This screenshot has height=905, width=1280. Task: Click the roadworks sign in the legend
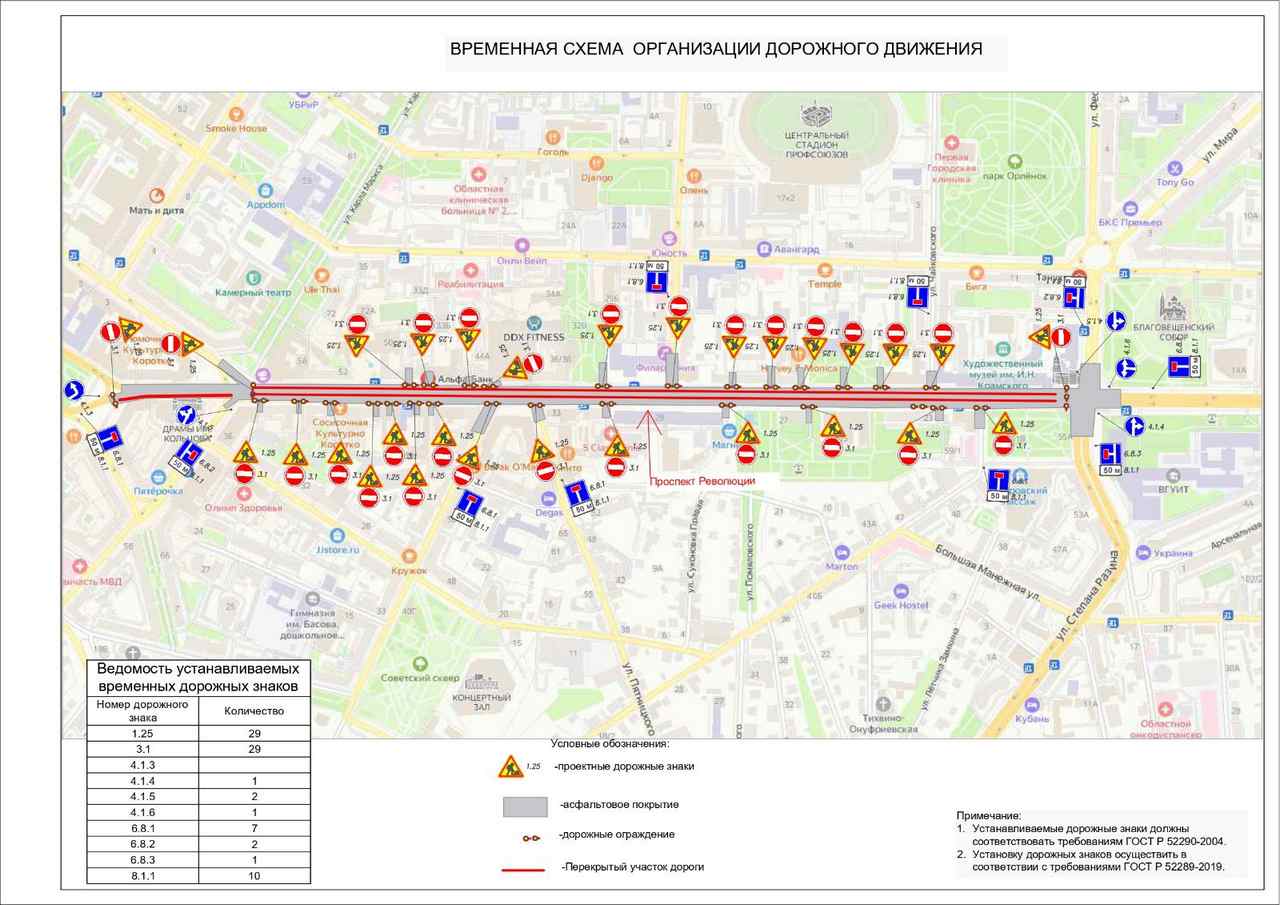[511, 766]
